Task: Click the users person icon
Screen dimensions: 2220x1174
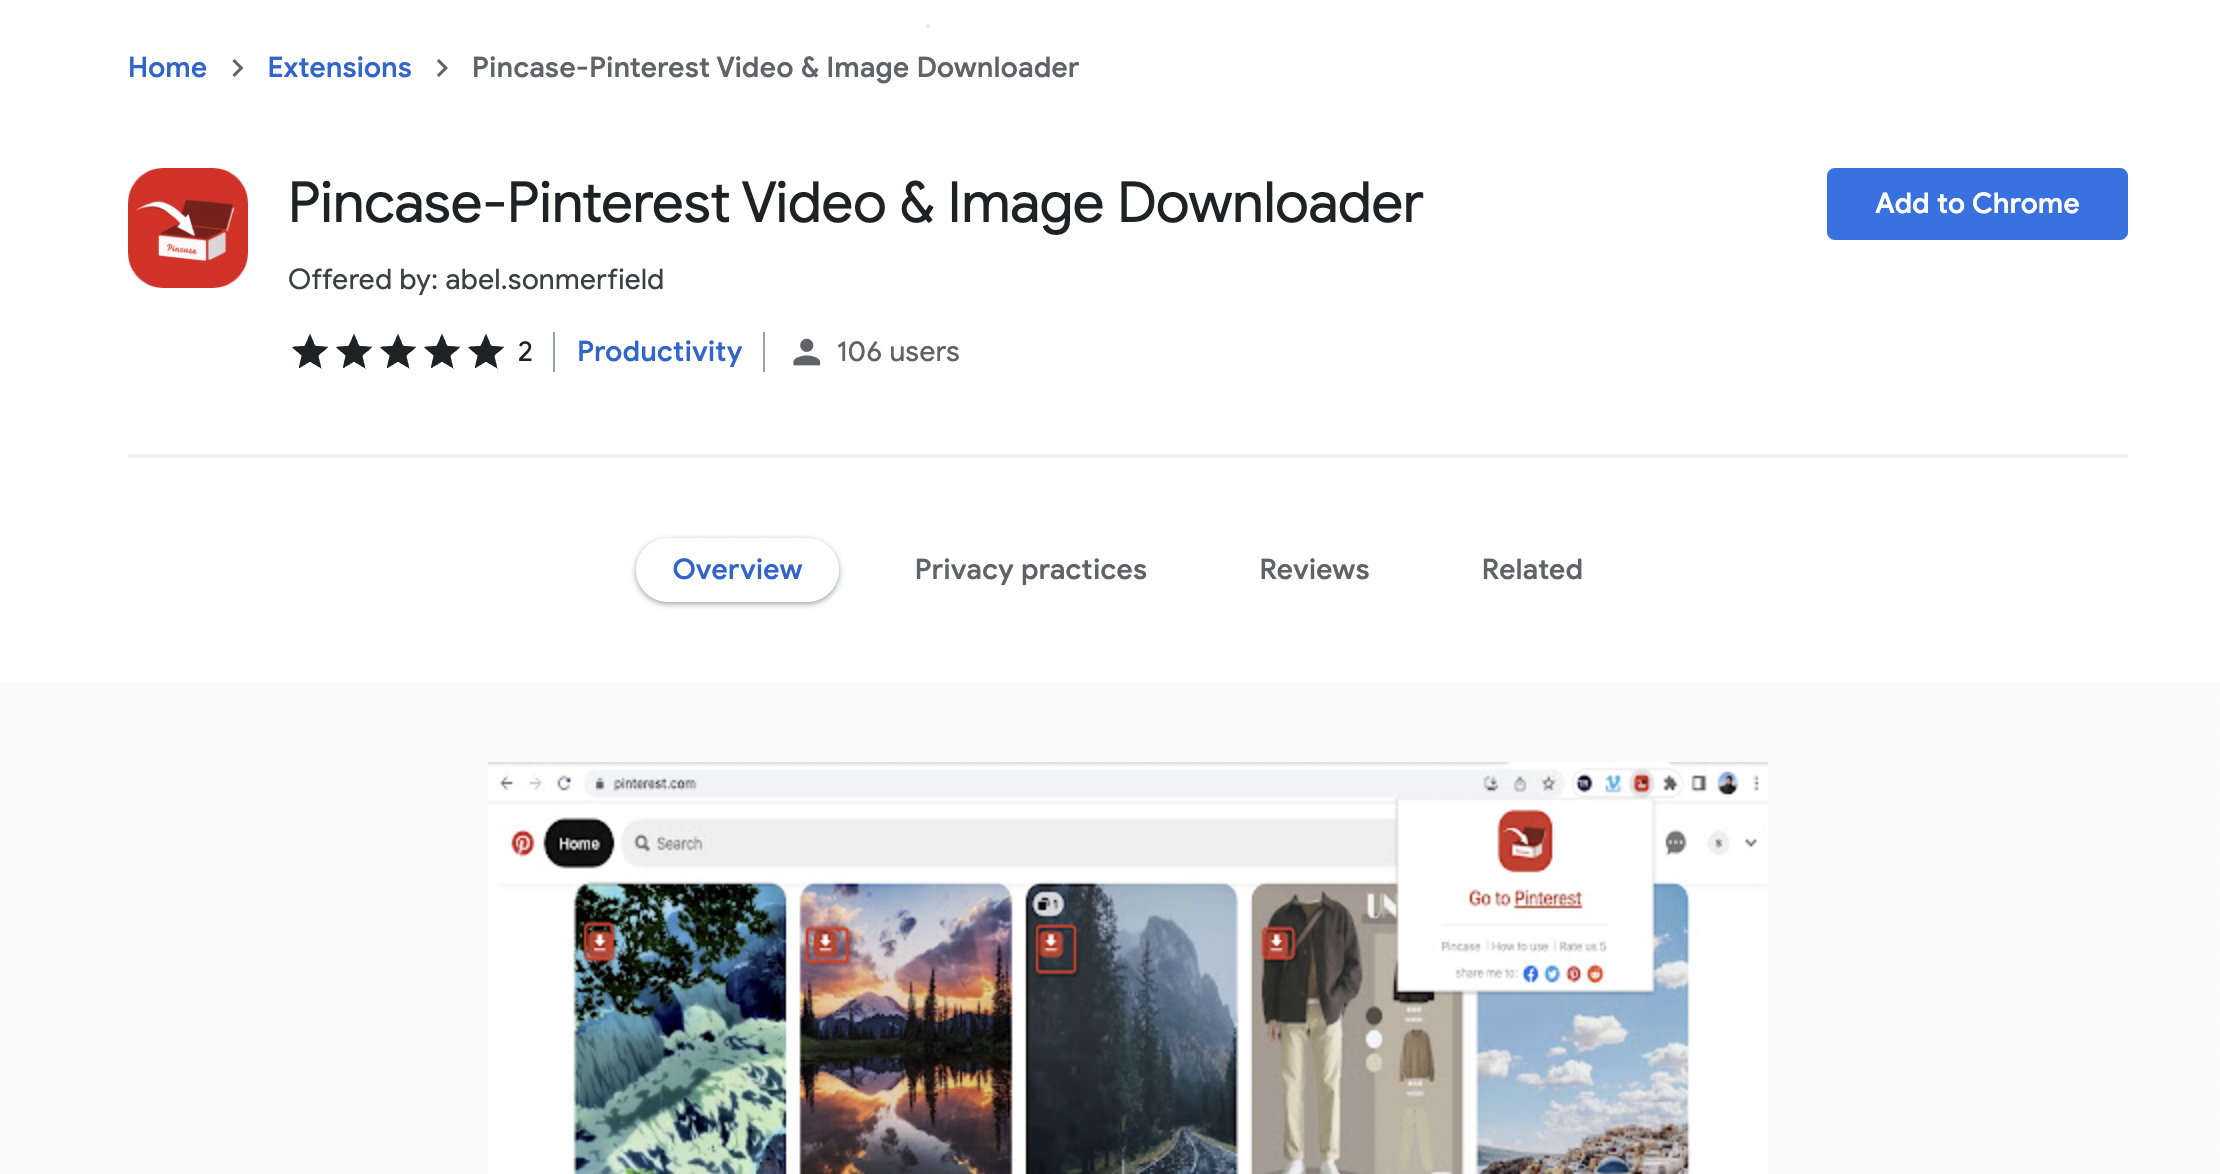Action: (x=806, y=352)
